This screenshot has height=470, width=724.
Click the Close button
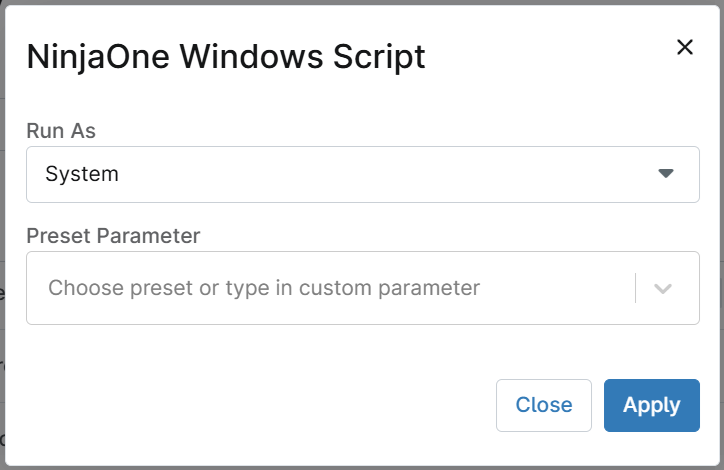click(x=544, y=405)
